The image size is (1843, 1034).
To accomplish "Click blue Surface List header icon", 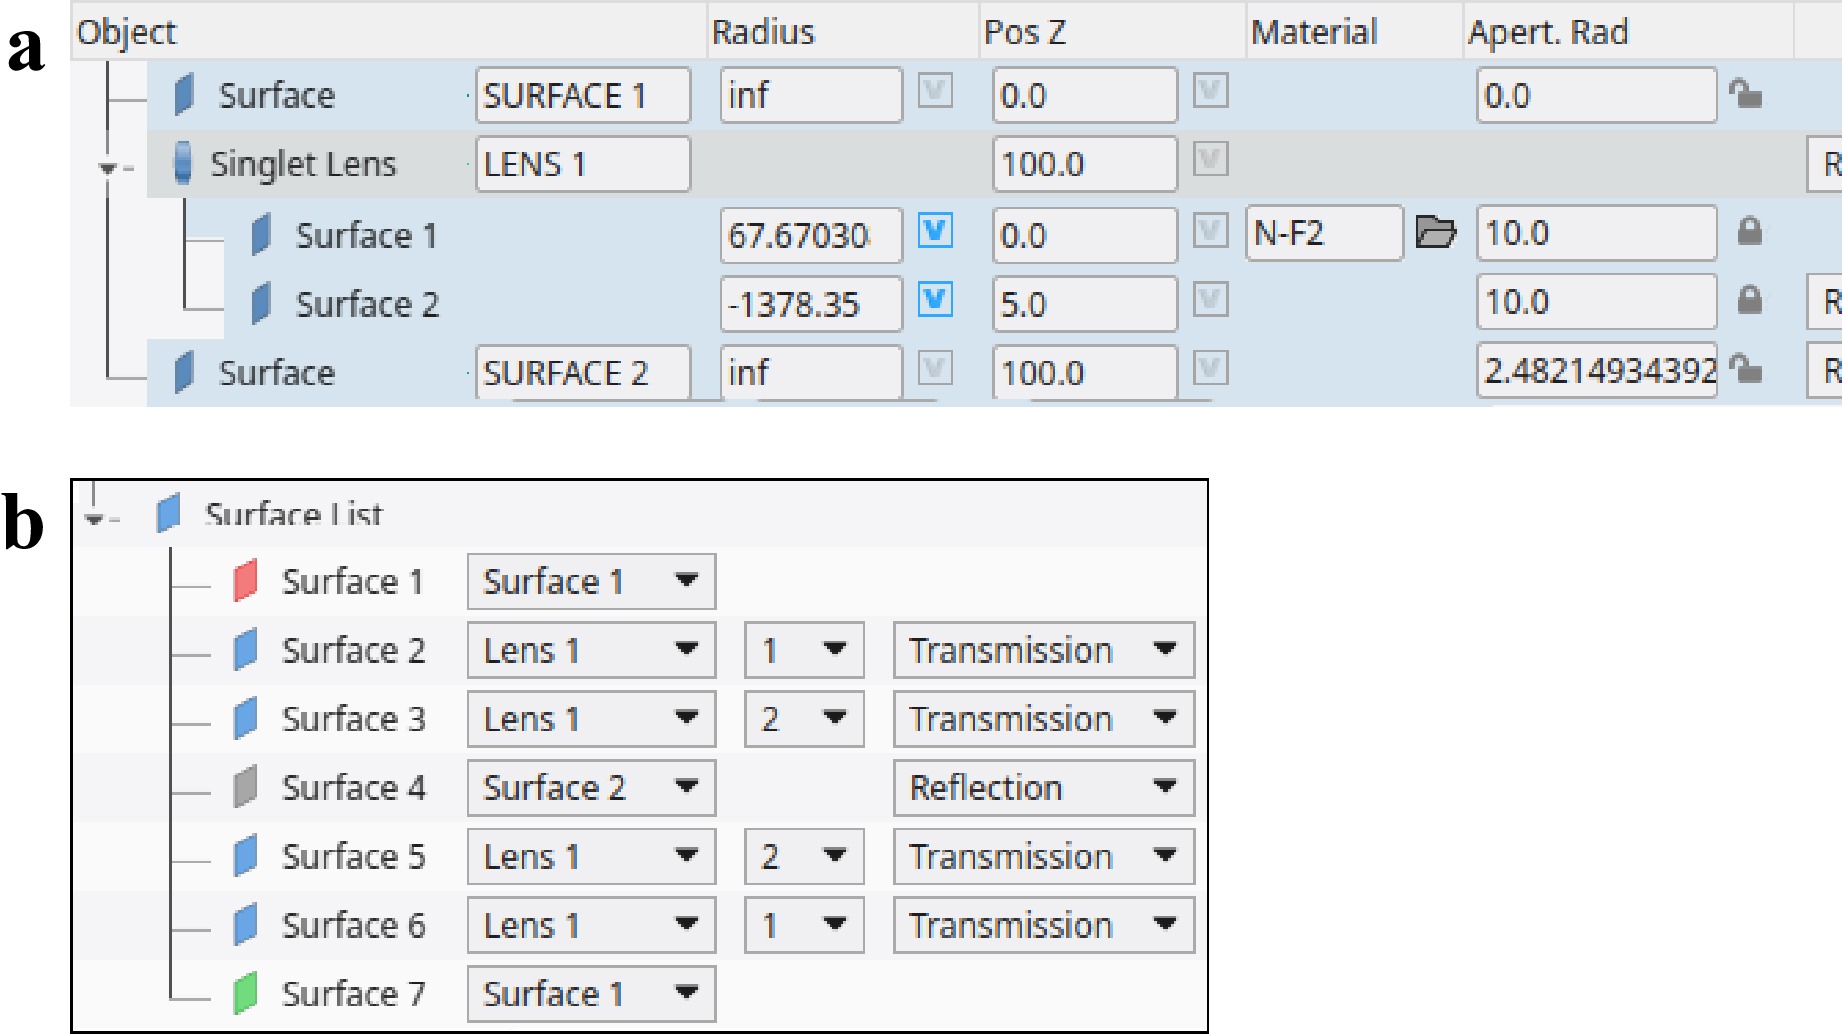I will pos(168,514).
